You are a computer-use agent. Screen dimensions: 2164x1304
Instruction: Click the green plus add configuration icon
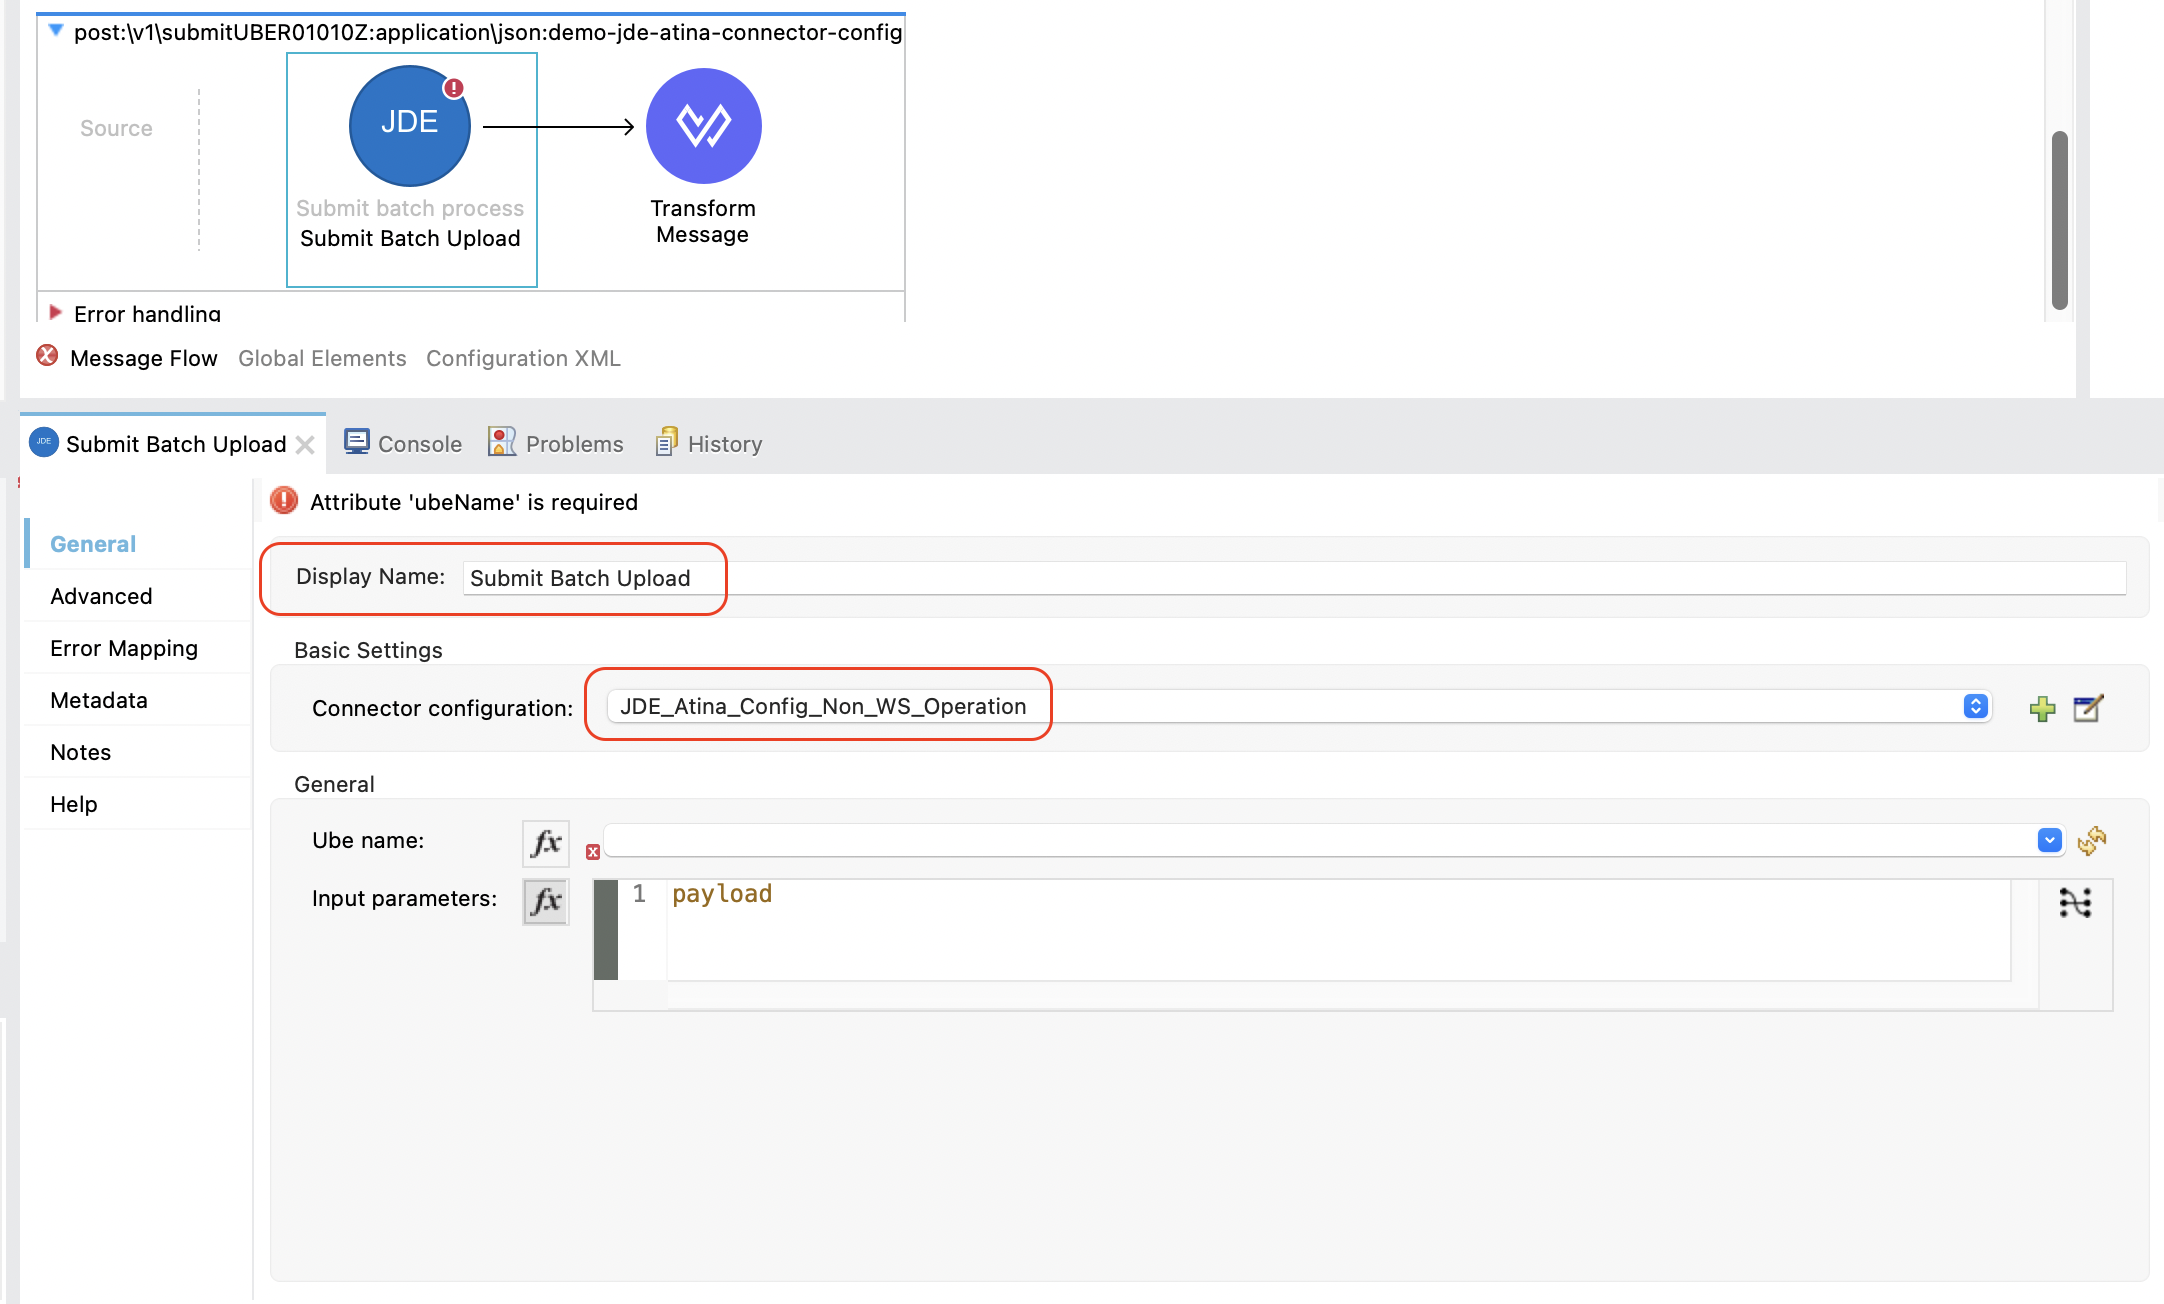[x=2042, y=709]
